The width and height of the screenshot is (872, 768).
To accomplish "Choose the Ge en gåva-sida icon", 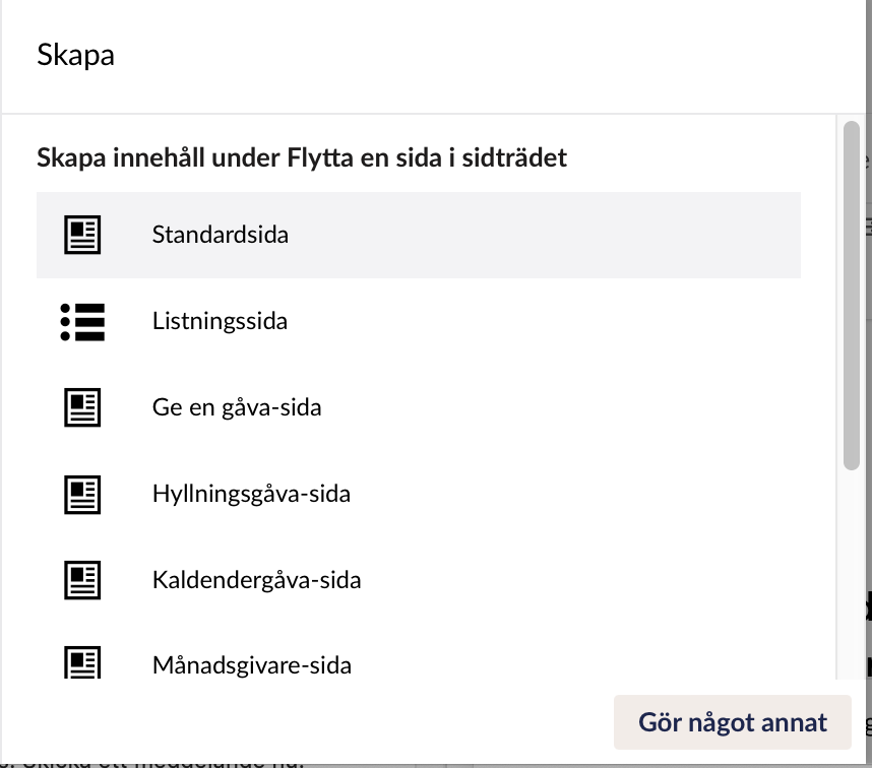I will 82,408.
